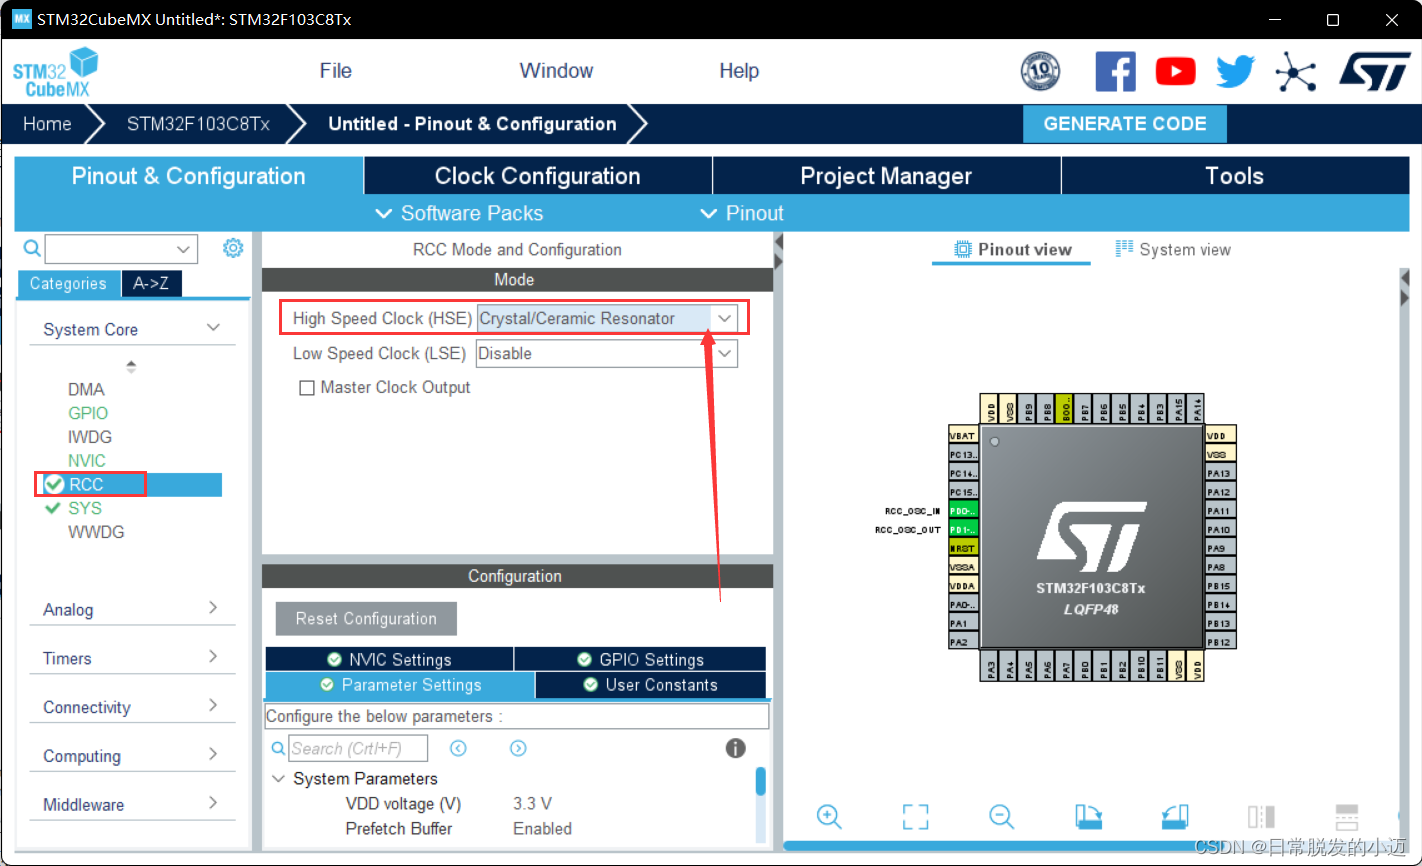Open the YouTube channel icon
Viewport: 1422px width, 866px height.
[x=1175, y=71]
